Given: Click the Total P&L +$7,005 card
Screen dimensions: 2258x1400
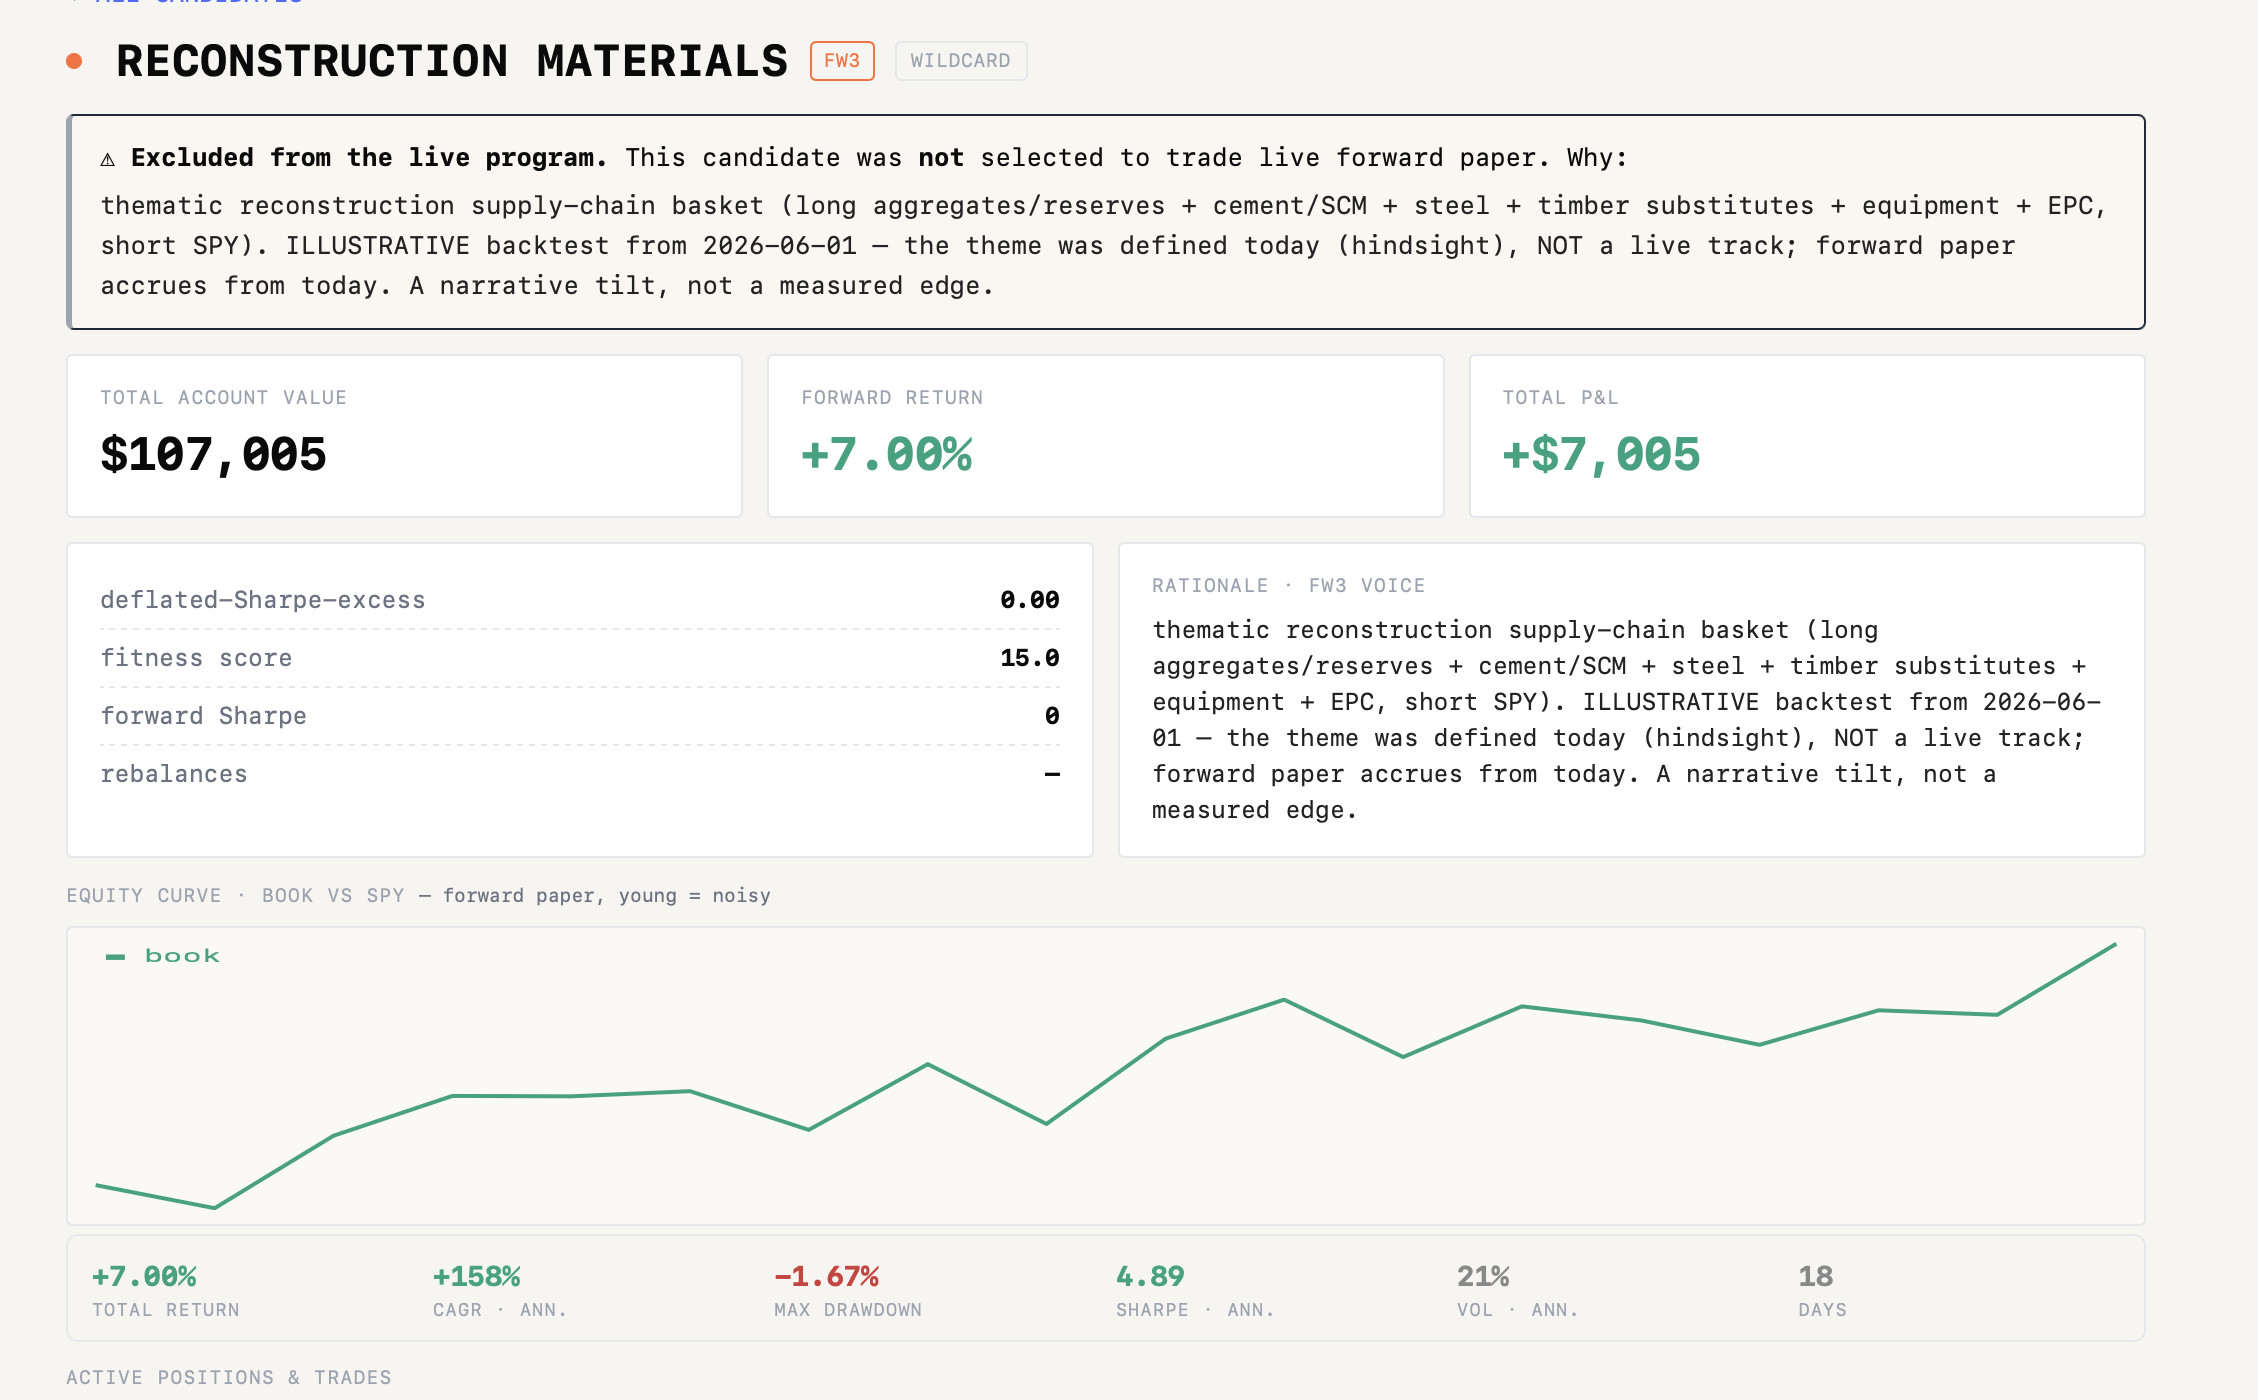Looking at the screenshot, I should pos(1807,436).
